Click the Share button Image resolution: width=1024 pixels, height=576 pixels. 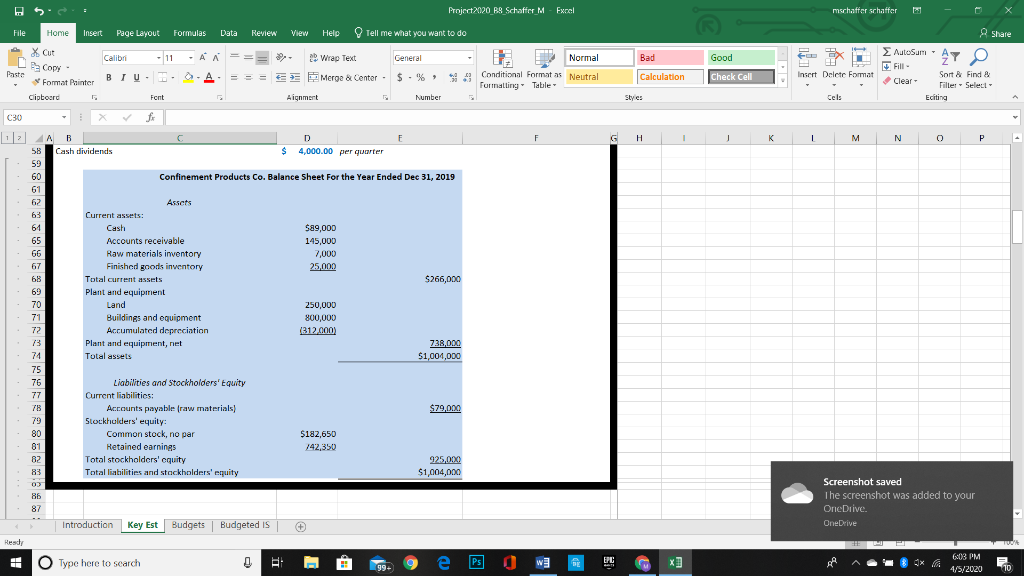pyautogui.click(x=995, y=33)
